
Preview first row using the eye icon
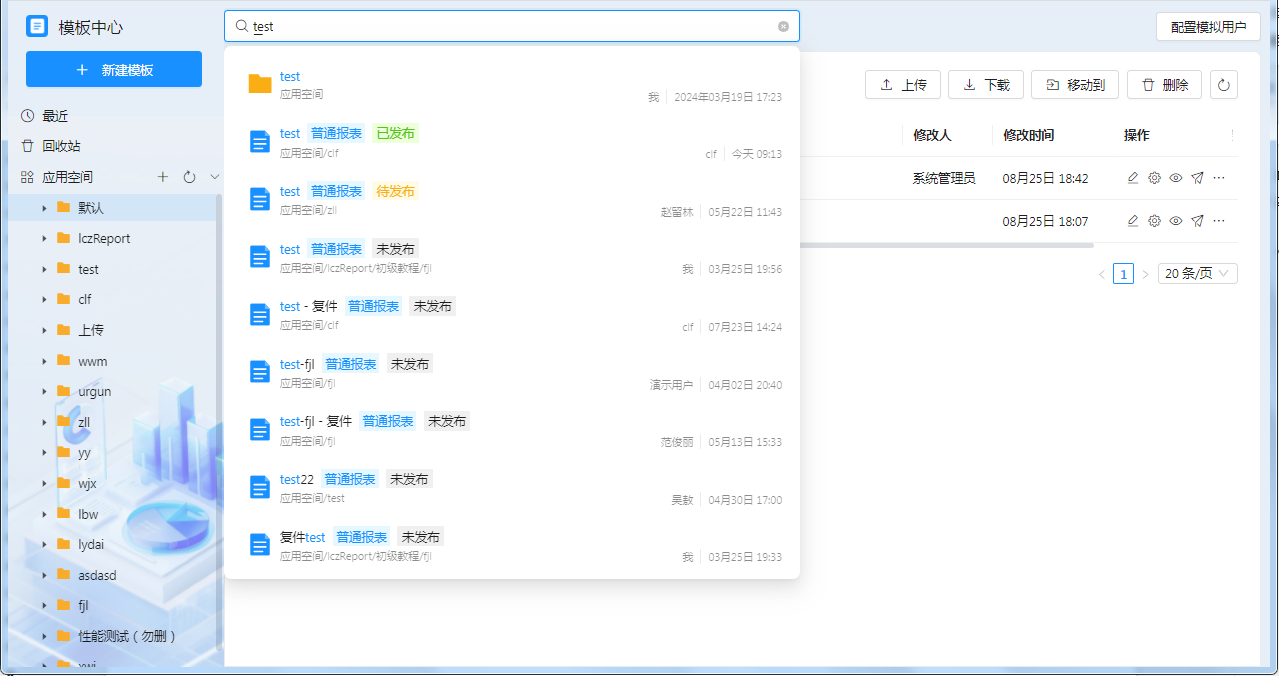(1176, 178)
